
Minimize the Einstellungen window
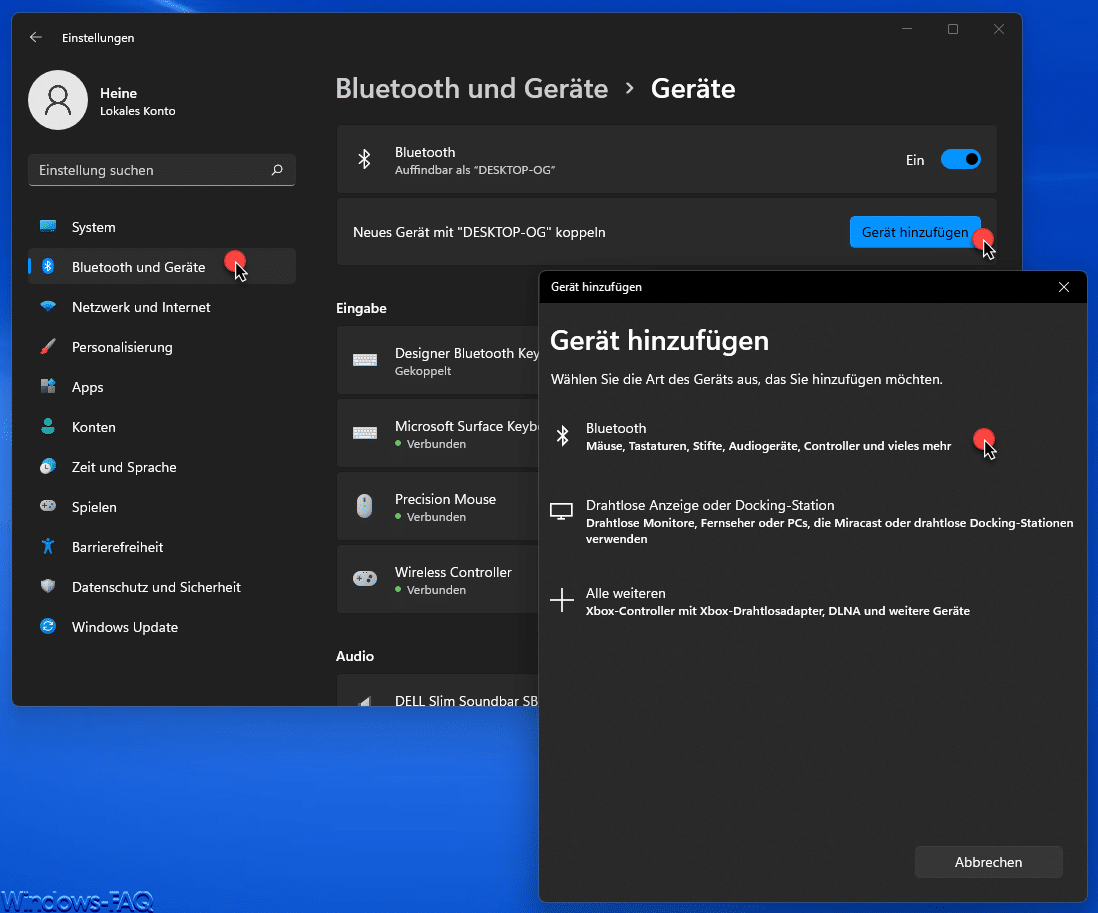907,29
